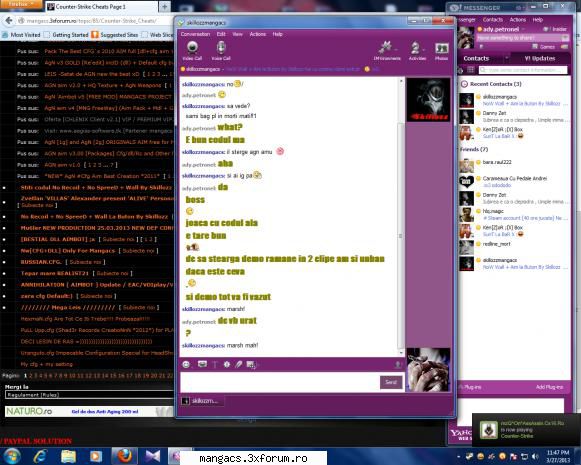Viewport: 581px width, 465px height.
Task: Click the Photos sharing icon
Action: tap(441, 50)
